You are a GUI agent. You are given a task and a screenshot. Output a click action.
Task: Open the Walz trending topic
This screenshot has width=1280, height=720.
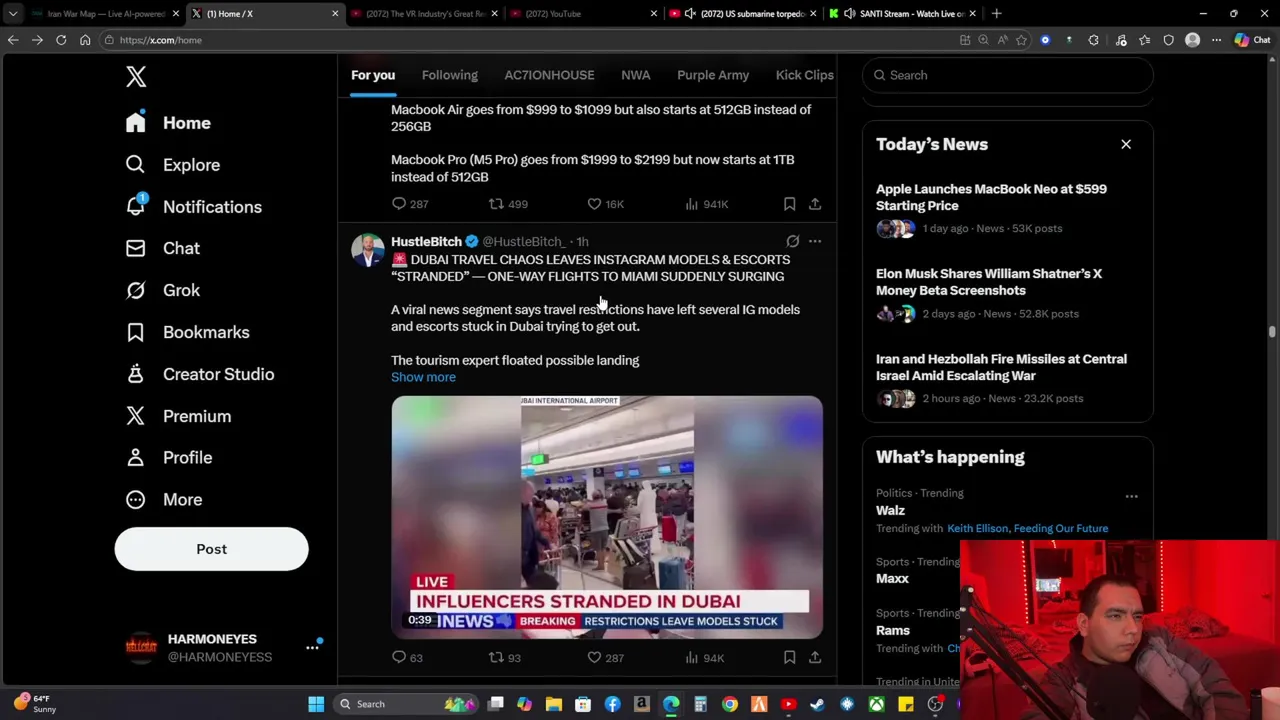[890, 510]
